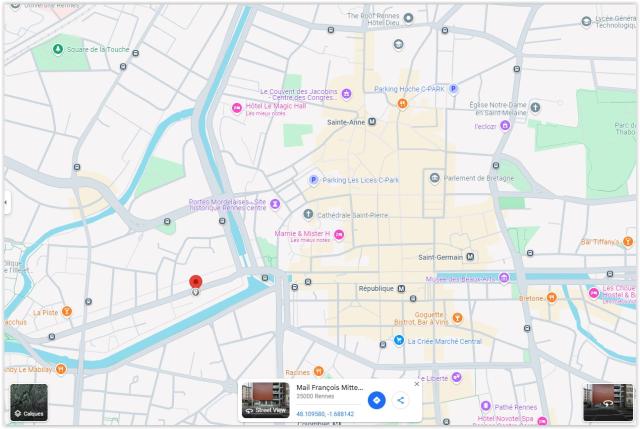This screenshot has height=429, width=640.
Task: Click the Saint-Germain metro station icon
Action: (x=470, y=257)
